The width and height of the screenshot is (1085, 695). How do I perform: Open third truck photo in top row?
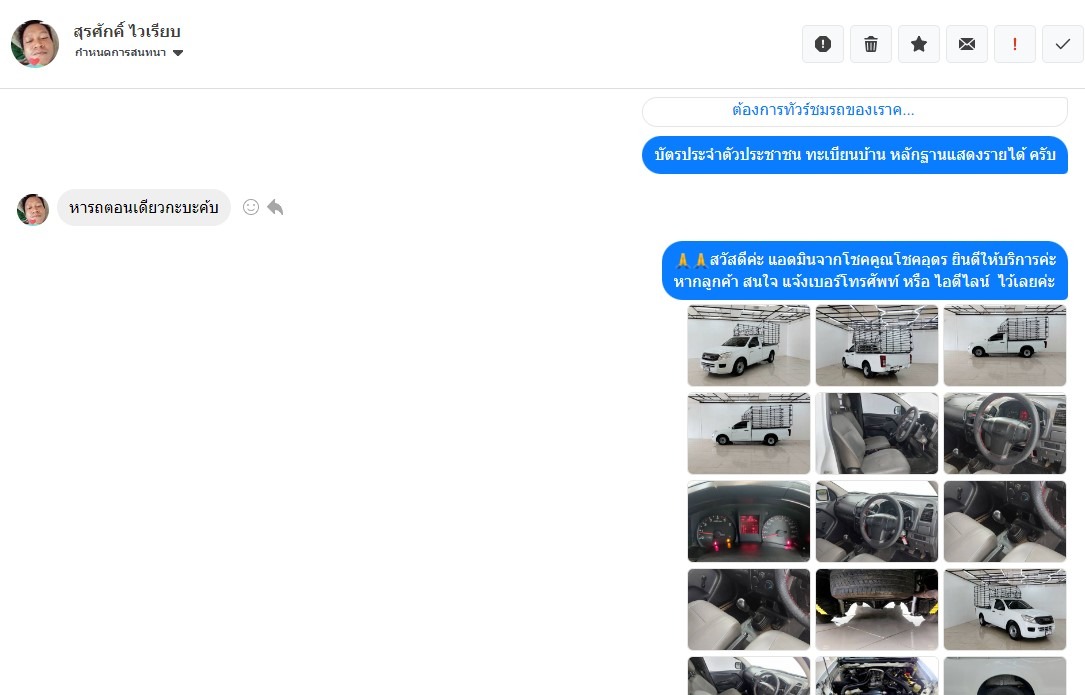(1005, 345)
